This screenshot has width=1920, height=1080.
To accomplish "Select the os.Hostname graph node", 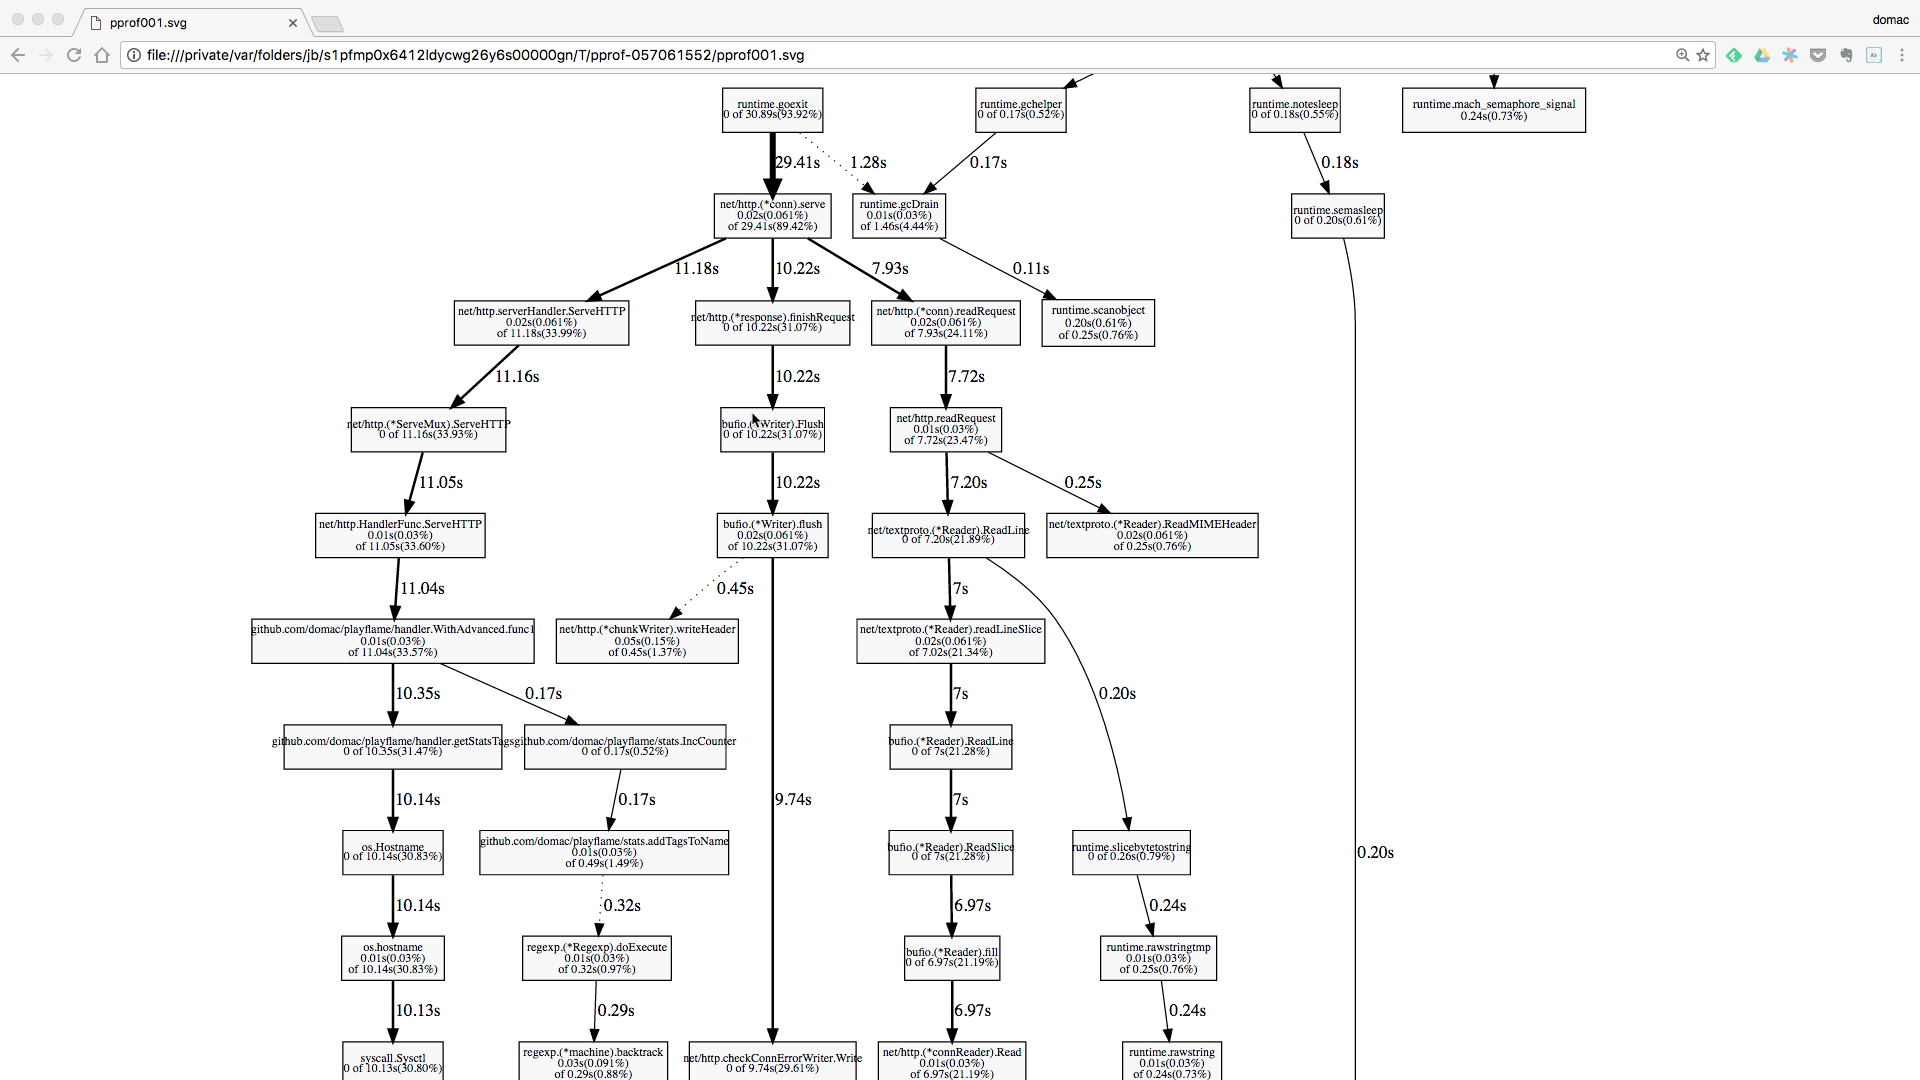I will pos(392,852).
